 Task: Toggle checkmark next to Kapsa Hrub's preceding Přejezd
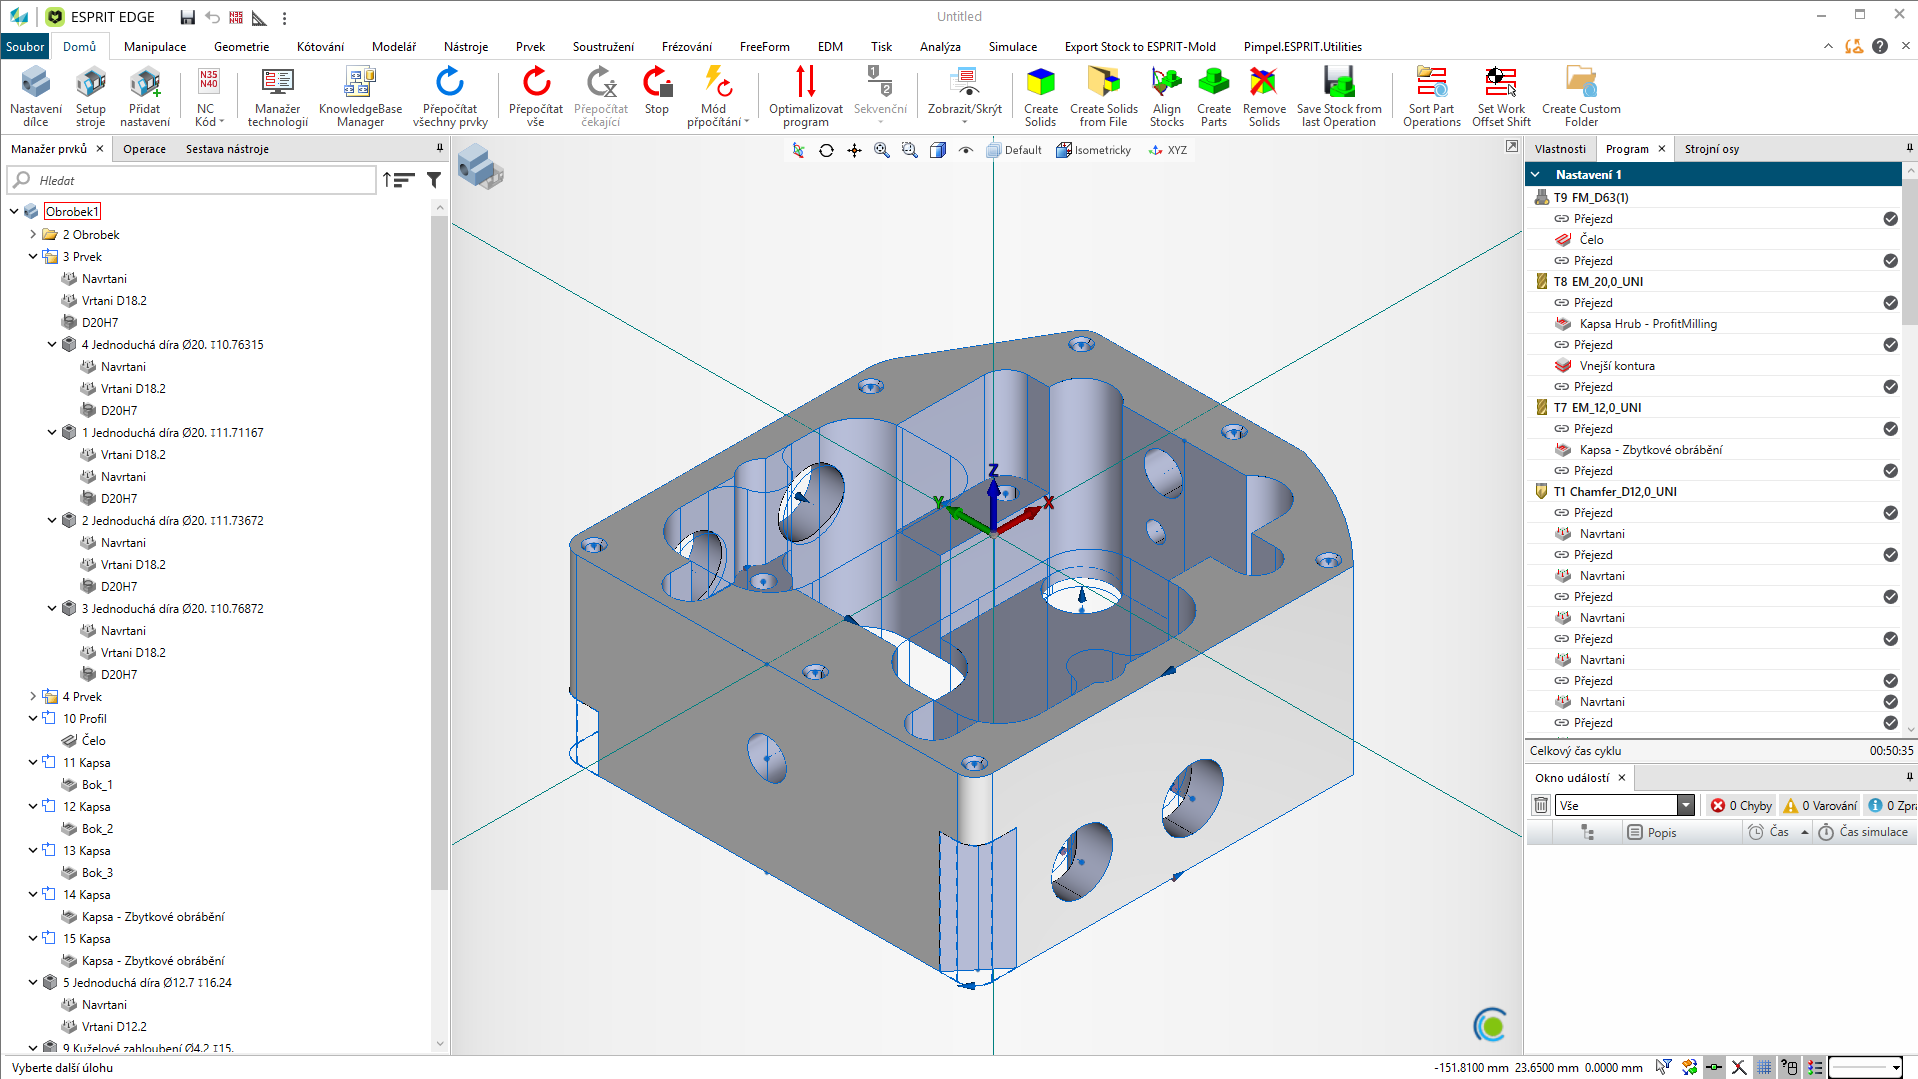[x=1890, y=303]
